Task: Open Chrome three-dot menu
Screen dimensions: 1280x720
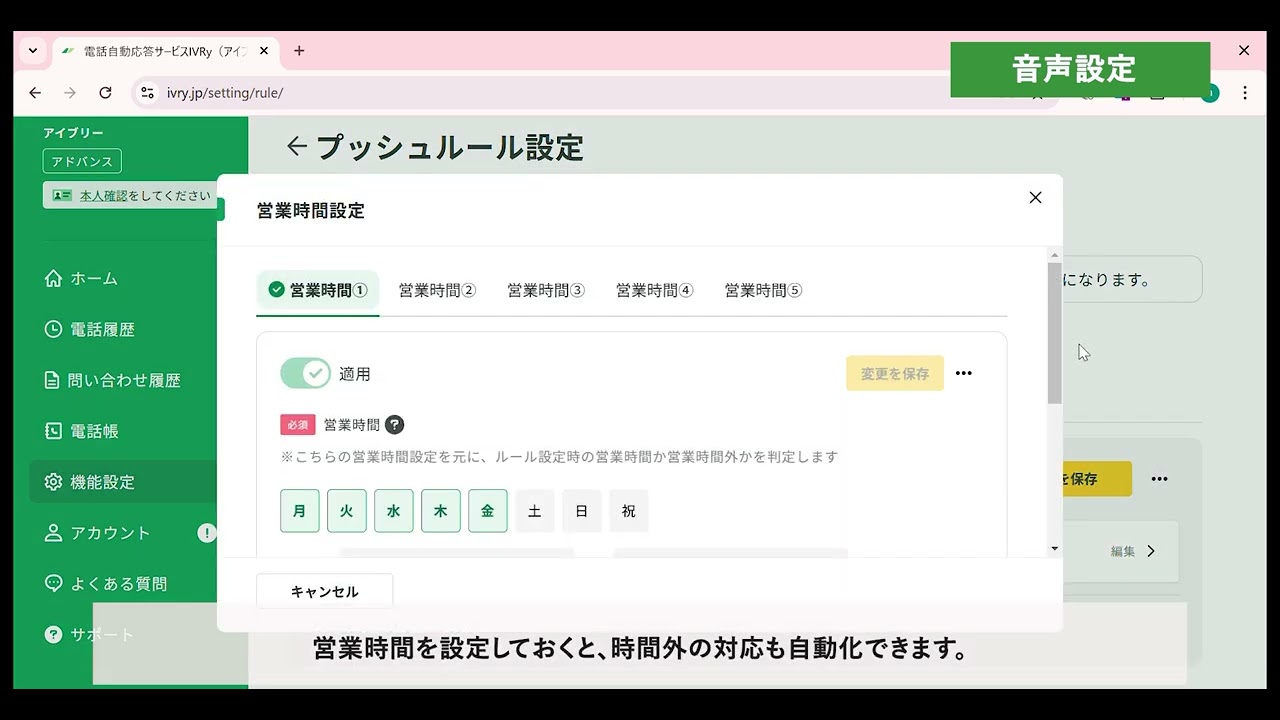Action: pyautogui.click(x=1245, y=93)
